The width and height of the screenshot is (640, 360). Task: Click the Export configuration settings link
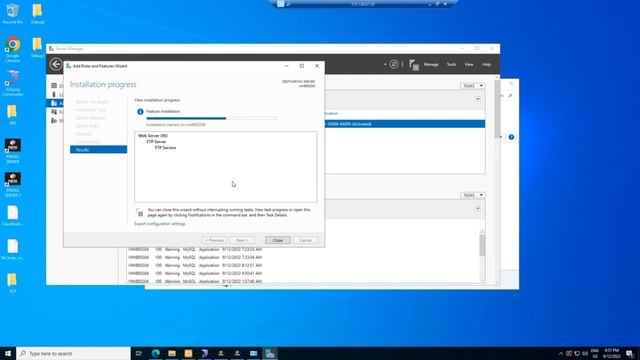160,224
